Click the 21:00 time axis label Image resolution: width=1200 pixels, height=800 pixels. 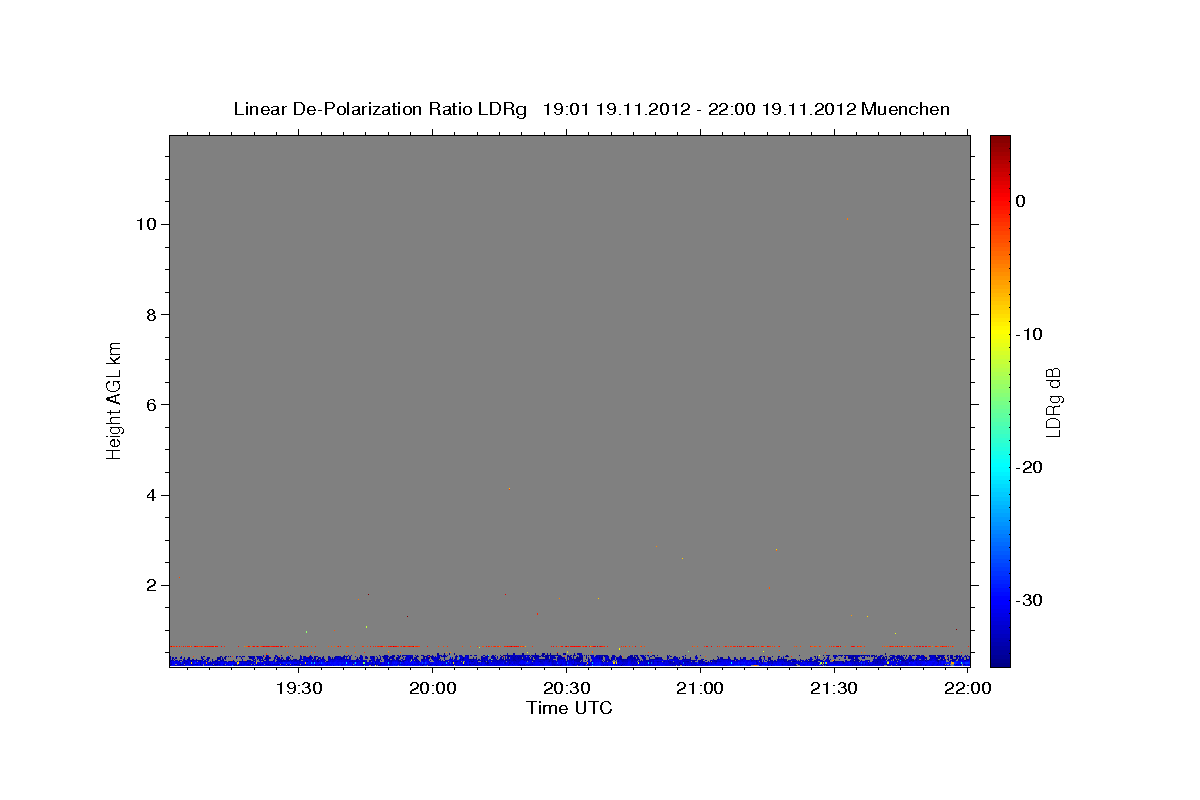coord(701,688)
